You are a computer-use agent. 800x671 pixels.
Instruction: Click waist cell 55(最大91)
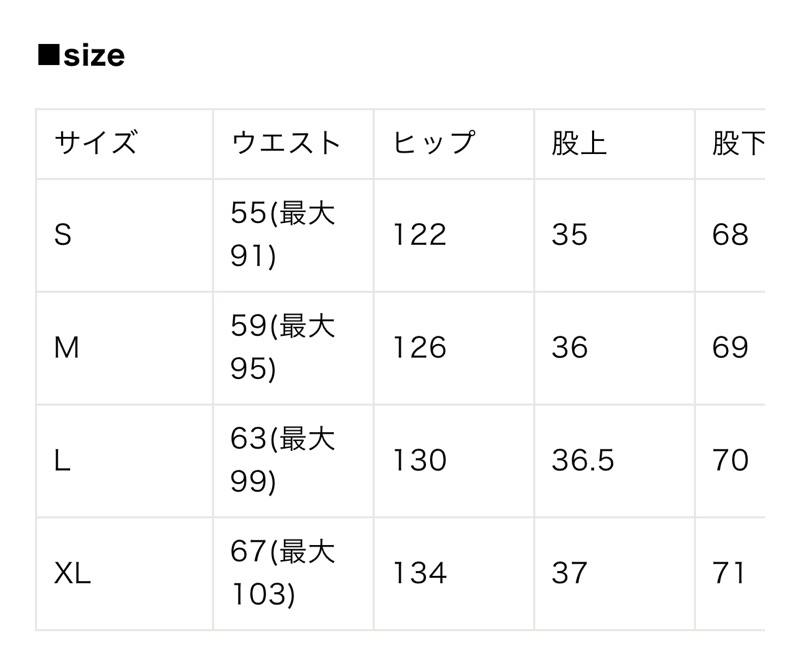click(283, 235)
